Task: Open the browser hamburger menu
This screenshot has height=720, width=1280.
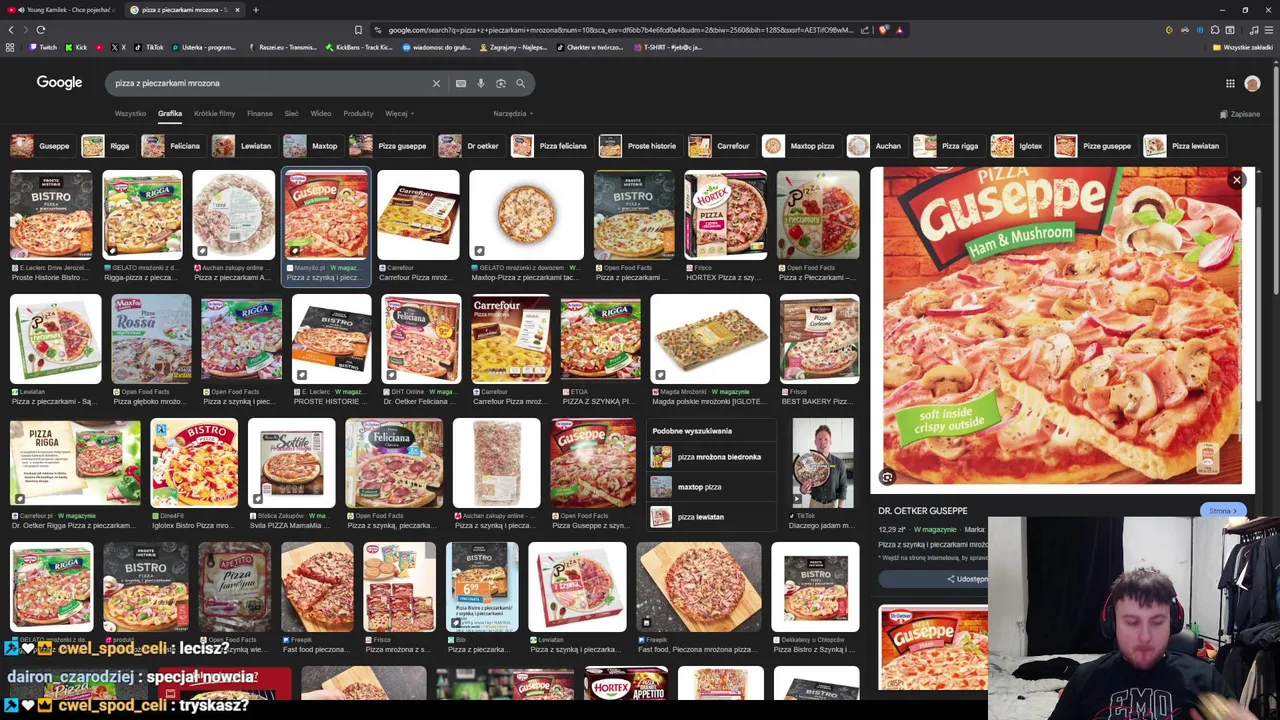Action: (1268, 30)
